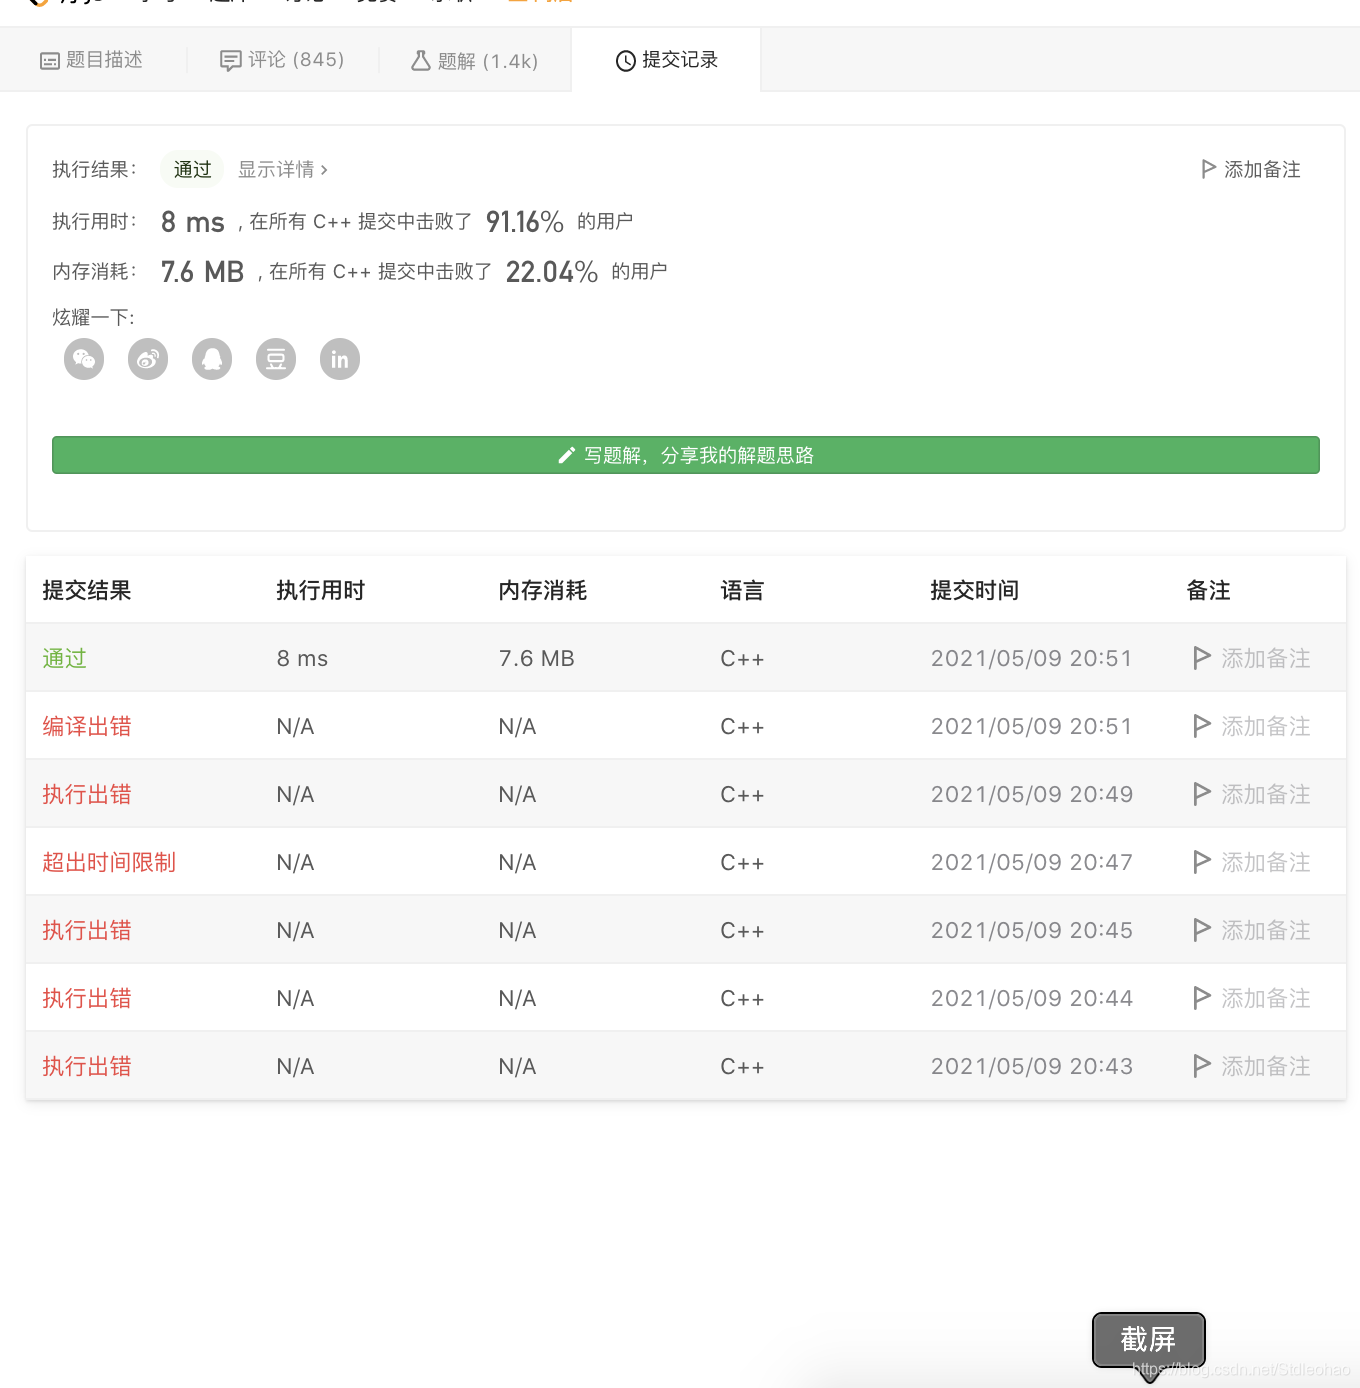Click the 截屏 screenshot button
The width and height of the screenshot is (1360, 1388).
(x=1148, y=1340)
